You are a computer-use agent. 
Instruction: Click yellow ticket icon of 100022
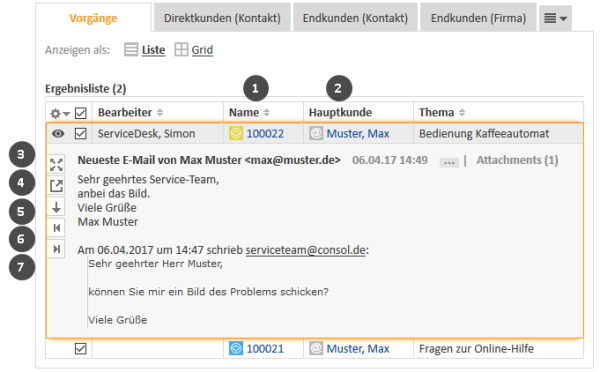point(236,133)
